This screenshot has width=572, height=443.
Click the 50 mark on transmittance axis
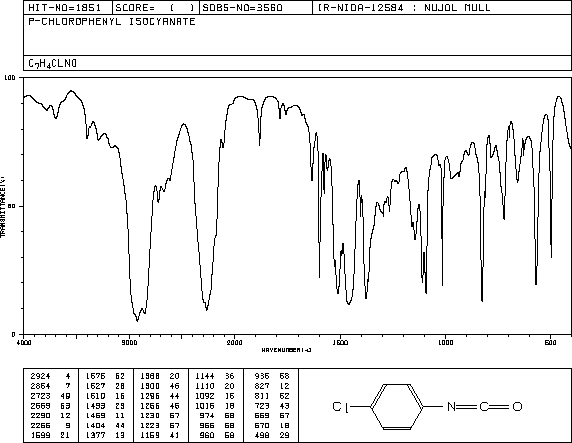tap(13, 206)
